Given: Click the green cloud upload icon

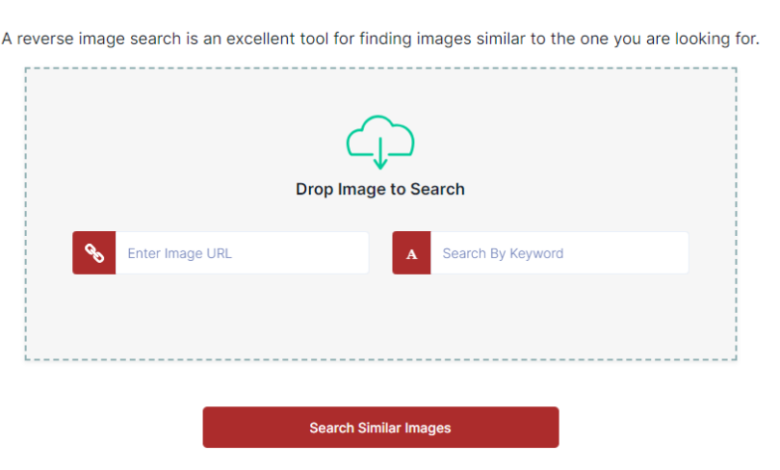Looking at the screenshot, I should [380, 142].
